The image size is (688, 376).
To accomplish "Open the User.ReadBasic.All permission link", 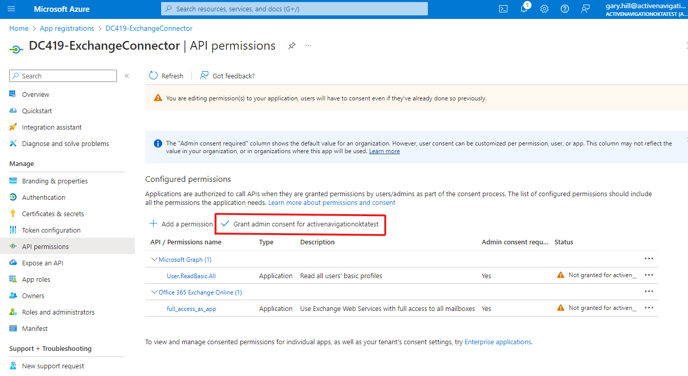I will [x=191, y=276].
